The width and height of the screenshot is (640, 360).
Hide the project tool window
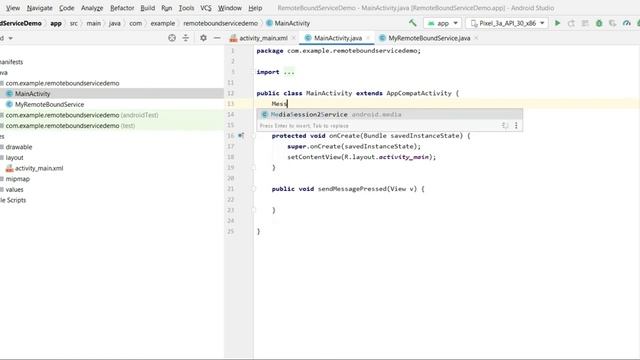(217, 38)
